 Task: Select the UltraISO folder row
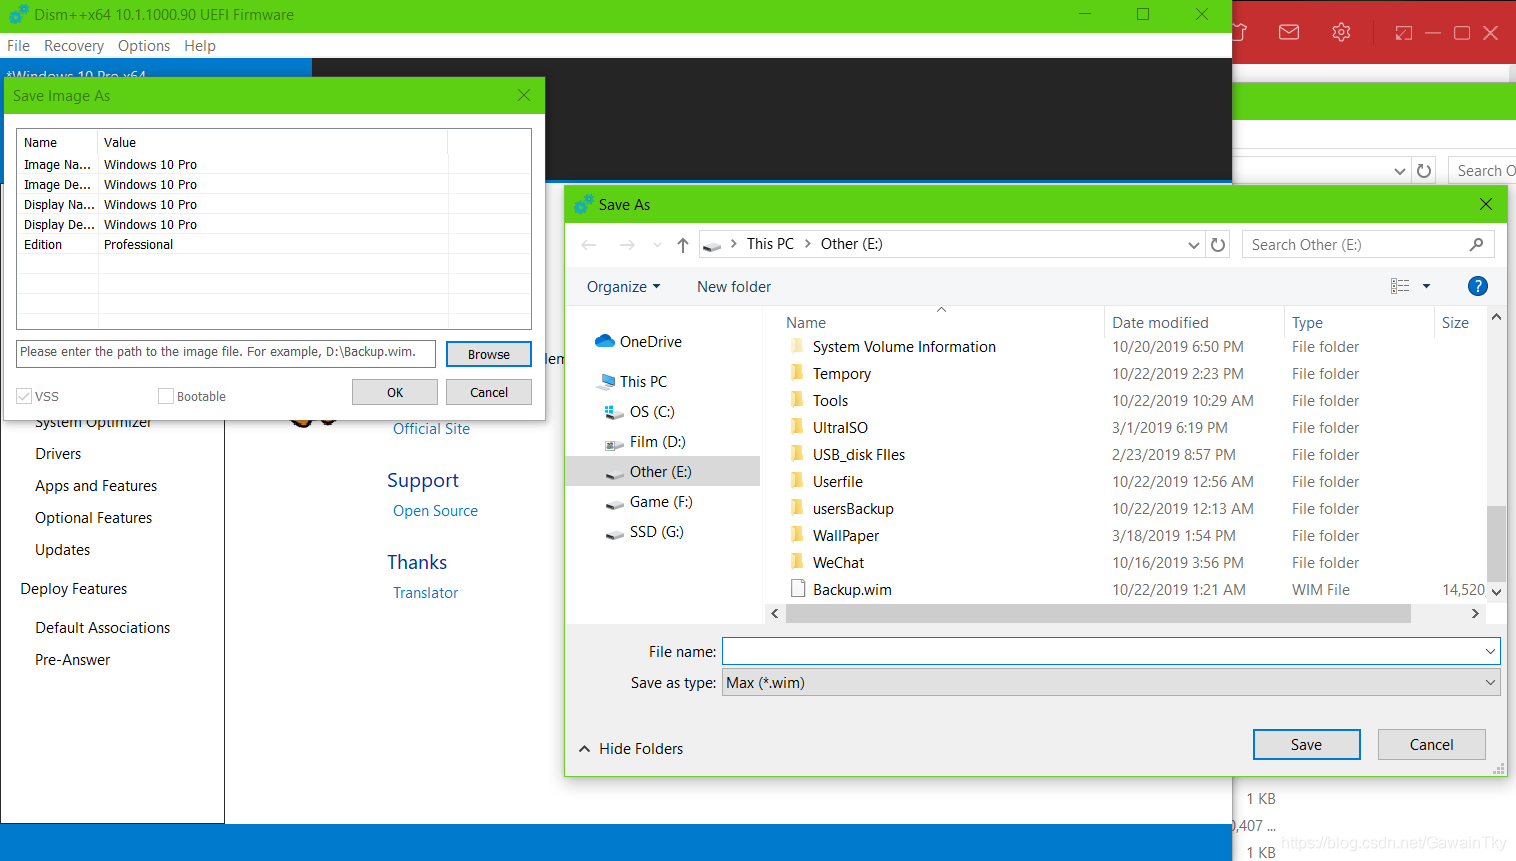click(x=1126, y=427)
